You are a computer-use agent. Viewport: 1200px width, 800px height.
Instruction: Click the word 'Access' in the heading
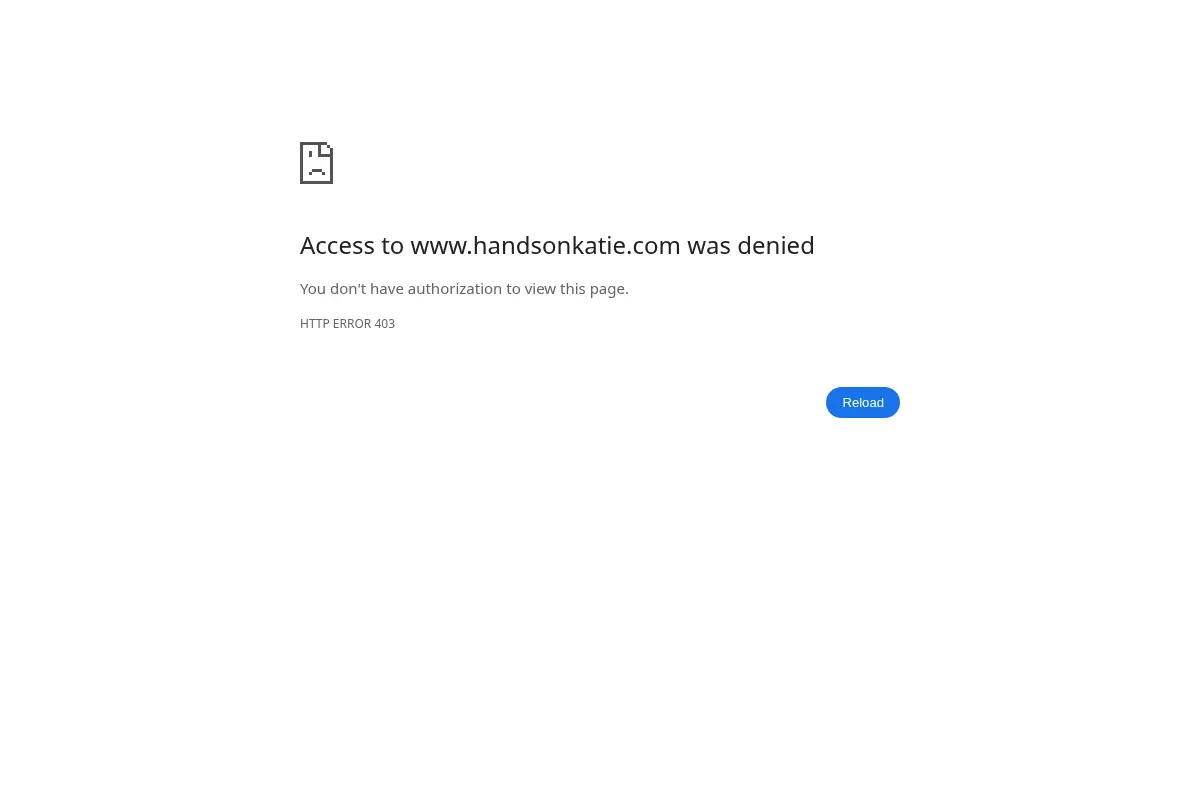(338, 245)
